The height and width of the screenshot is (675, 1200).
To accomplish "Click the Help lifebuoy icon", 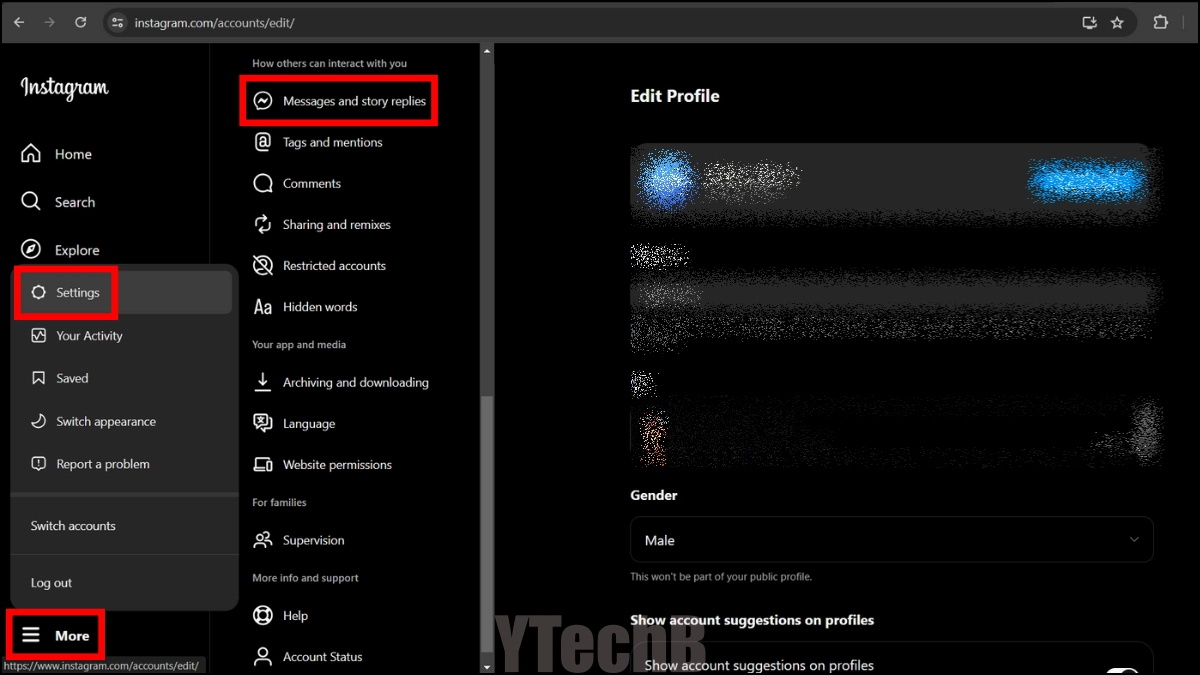I will click(x=263, y=615).
